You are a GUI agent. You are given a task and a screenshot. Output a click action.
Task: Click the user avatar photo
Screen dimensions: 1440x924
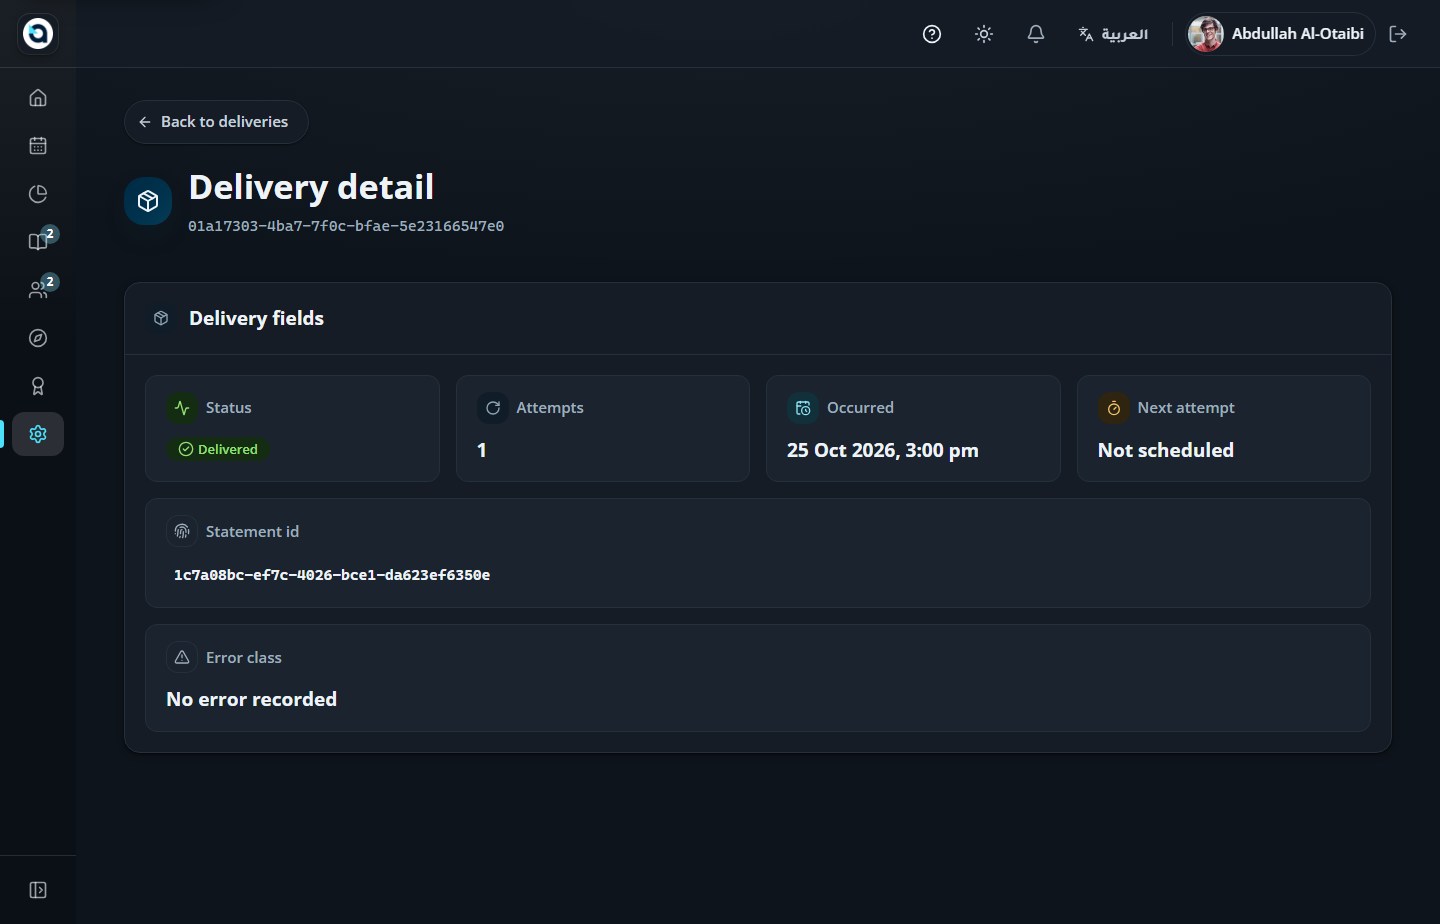[1206, 34]
